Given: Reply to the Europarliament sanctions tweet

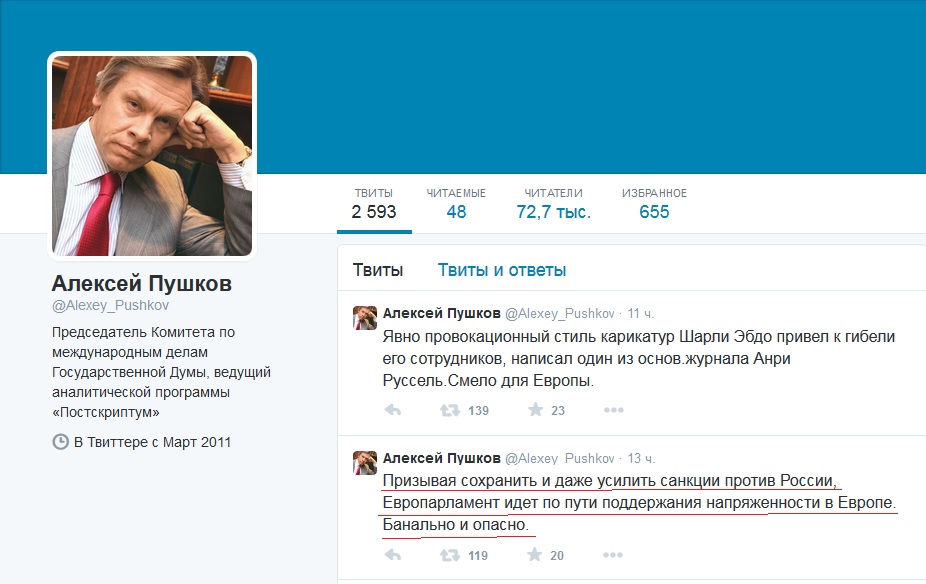Looking at the screenshot, I should coord(393,555).
